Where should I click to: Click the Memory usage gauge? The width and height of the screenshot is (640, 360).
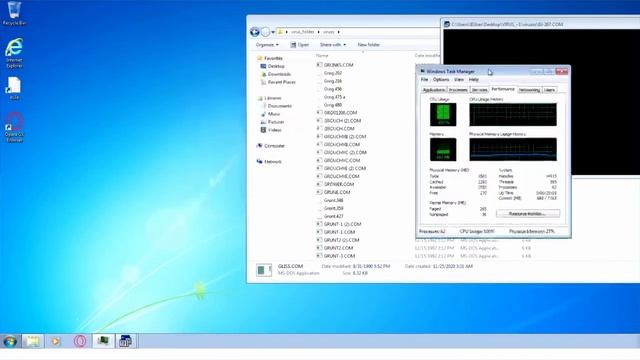[x=443, y=149]
